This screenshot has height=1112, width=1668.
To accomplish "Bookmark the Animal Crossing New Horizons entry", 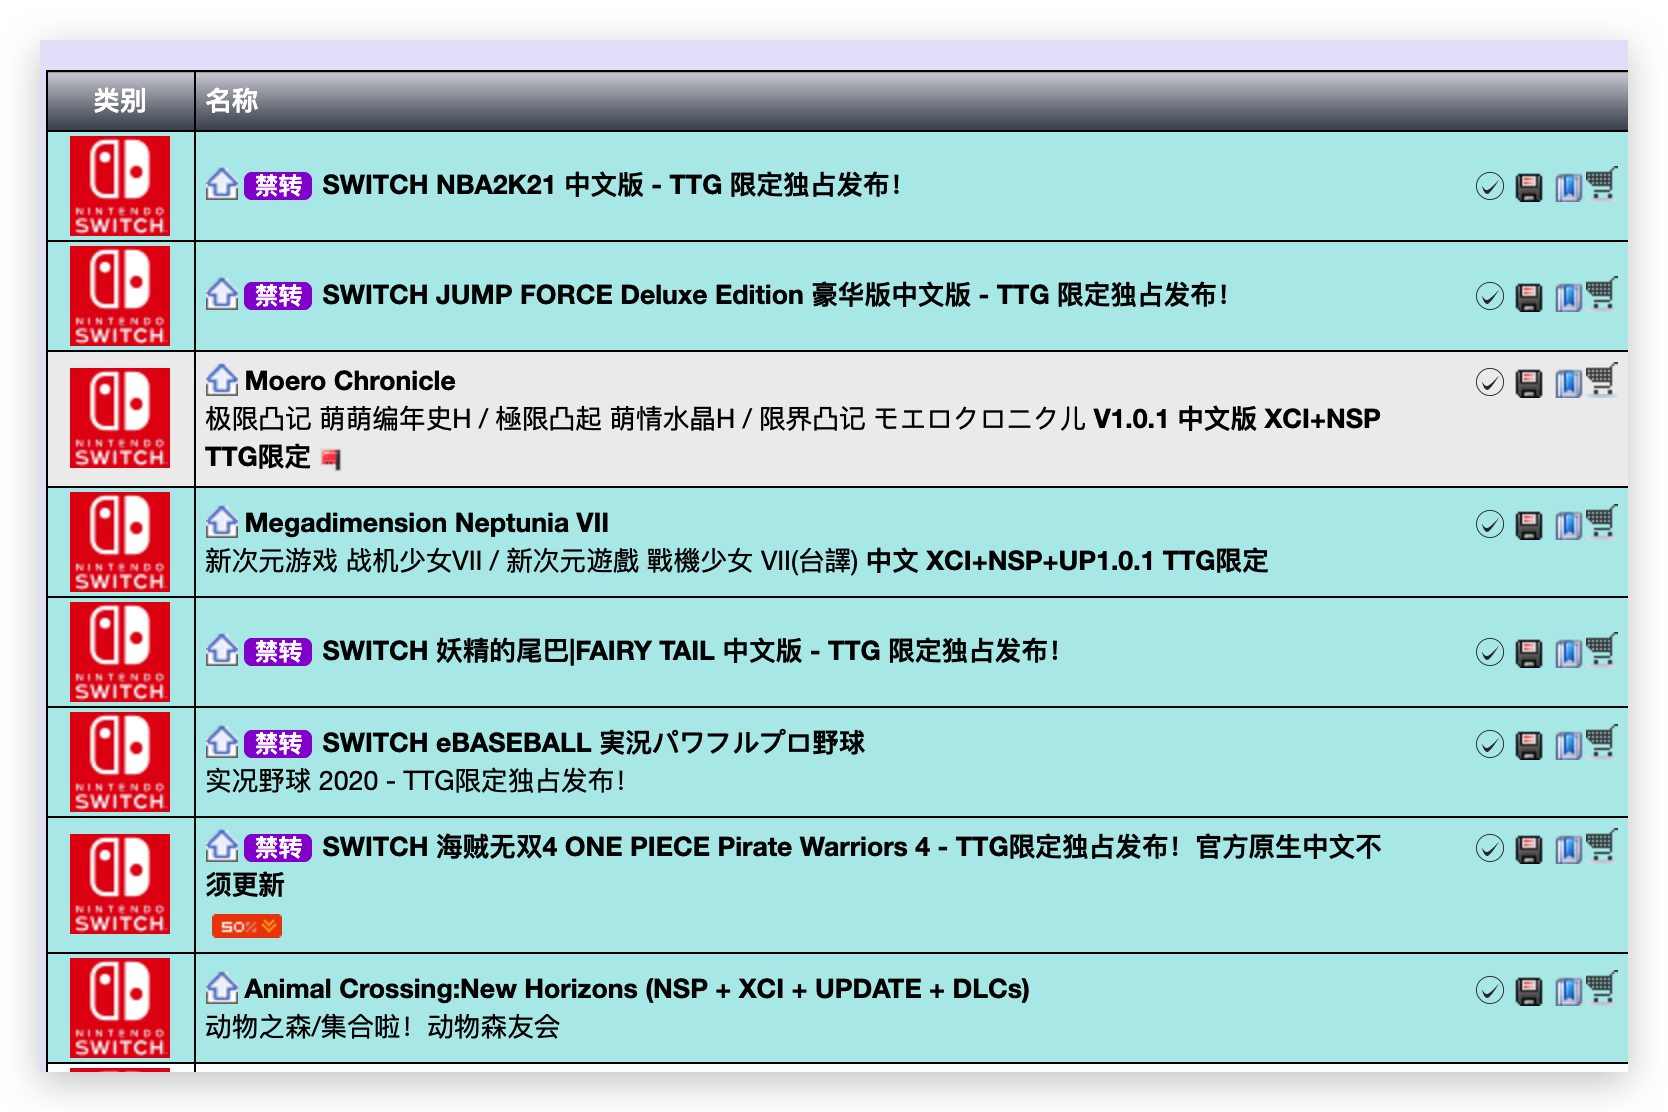I will click(1568, 991).
